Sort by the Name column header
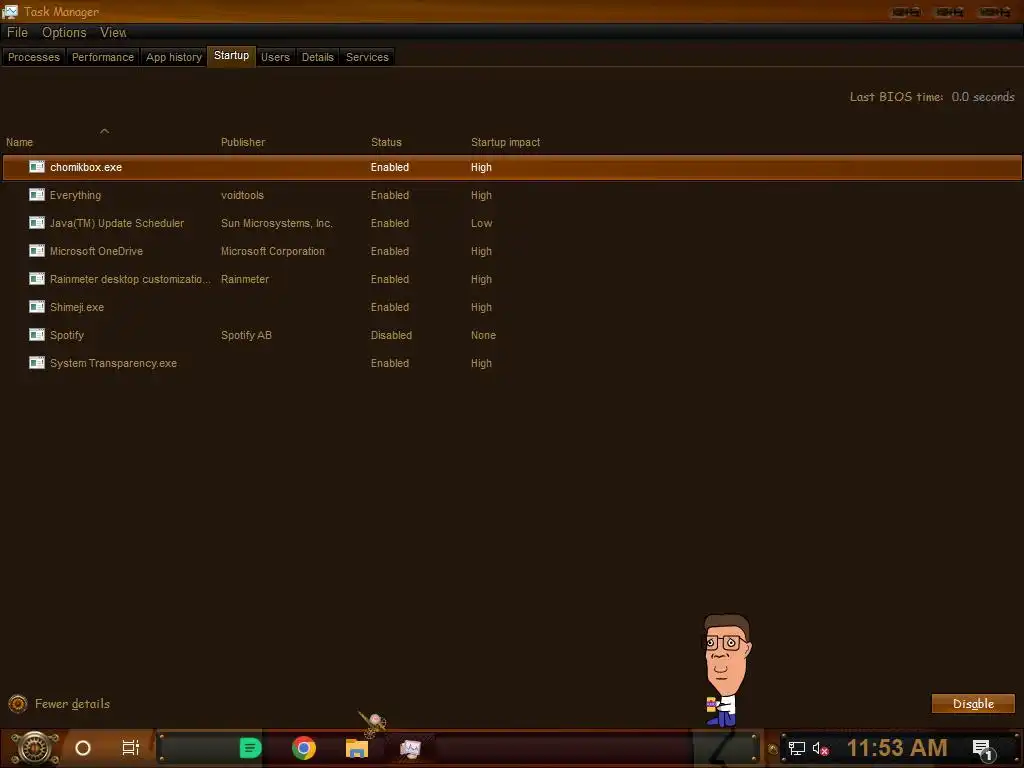The image size is (1024, 768). [20, 142]
